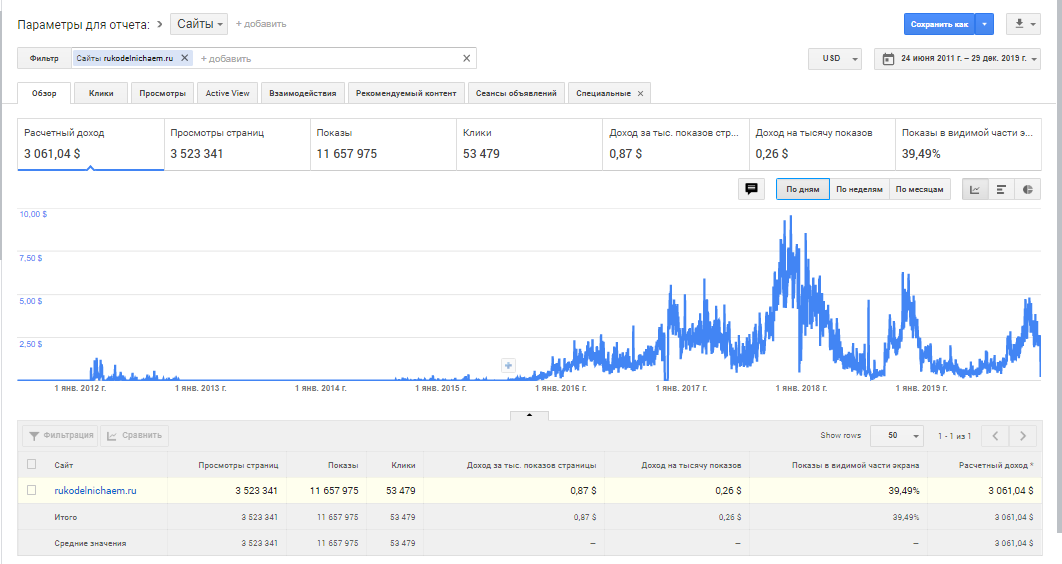The width and height of the screenshot is (1062, 564).
Task: Close the Специальные tab
Action: pyautogui.click(x=640, y=93)
